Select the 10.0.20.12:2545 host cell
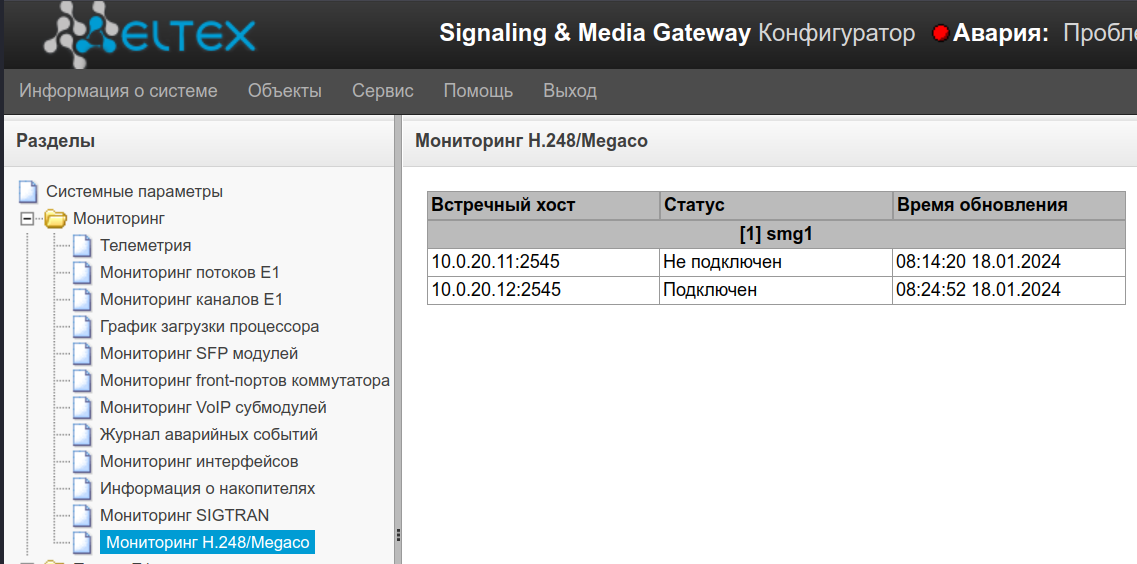The height and width of the screenshot is (564, 1137). (496, 290)
